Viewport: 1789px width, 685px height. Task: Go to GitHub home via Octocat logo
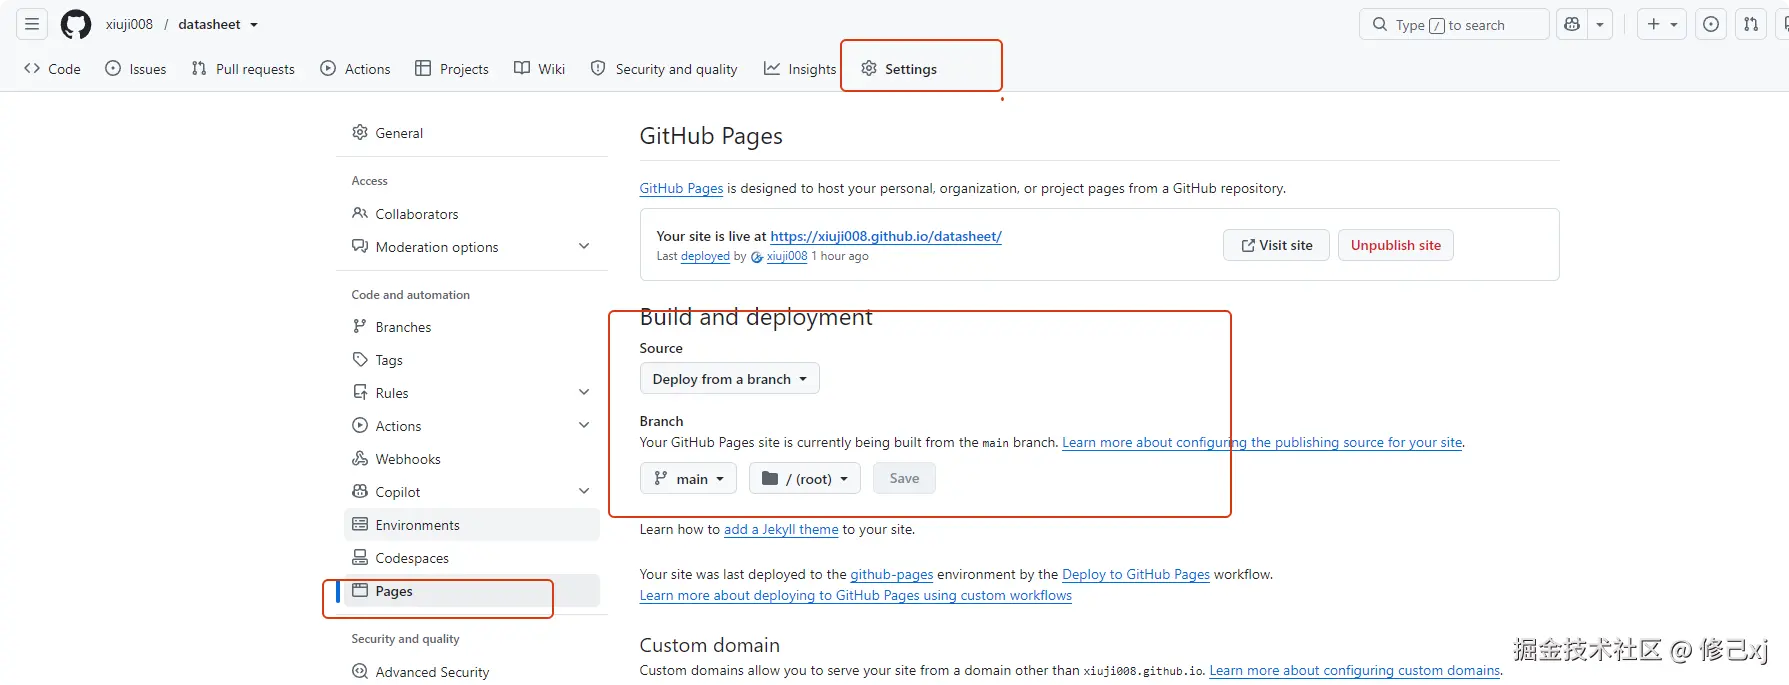coord(76,24)
